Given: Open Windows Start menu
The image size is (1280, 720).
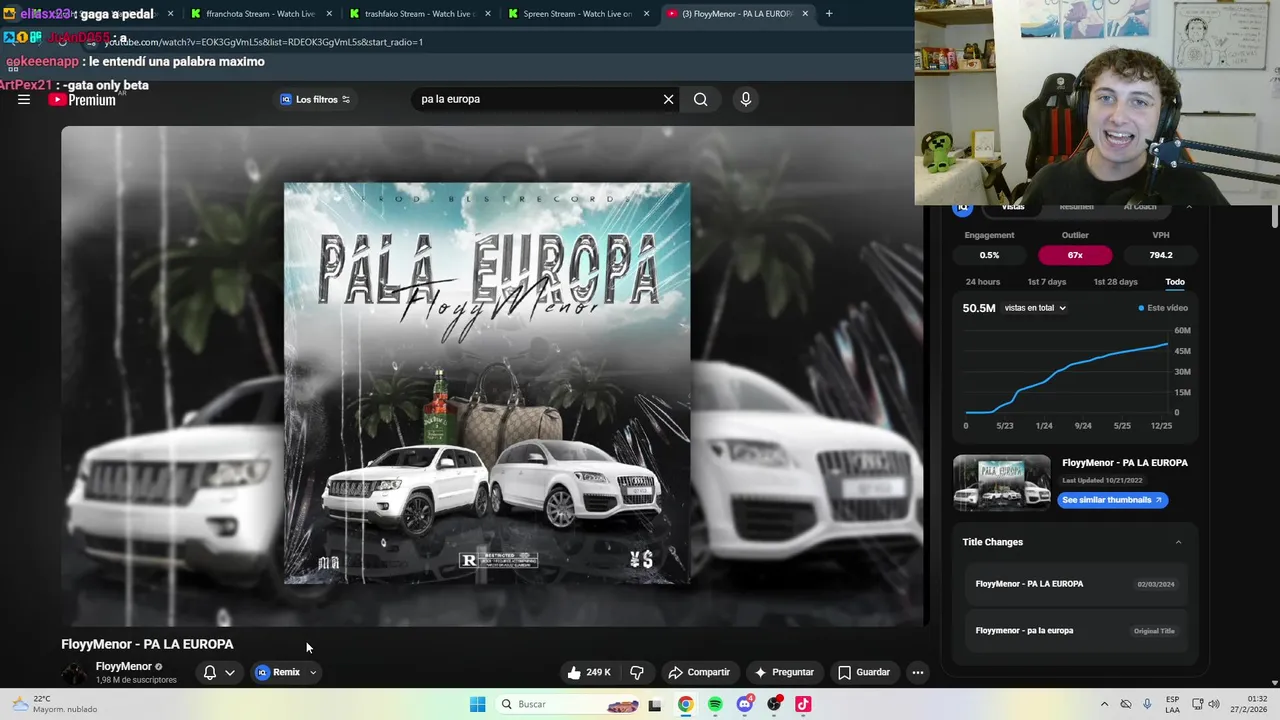Looking at the screenshot, I should 478,704.
